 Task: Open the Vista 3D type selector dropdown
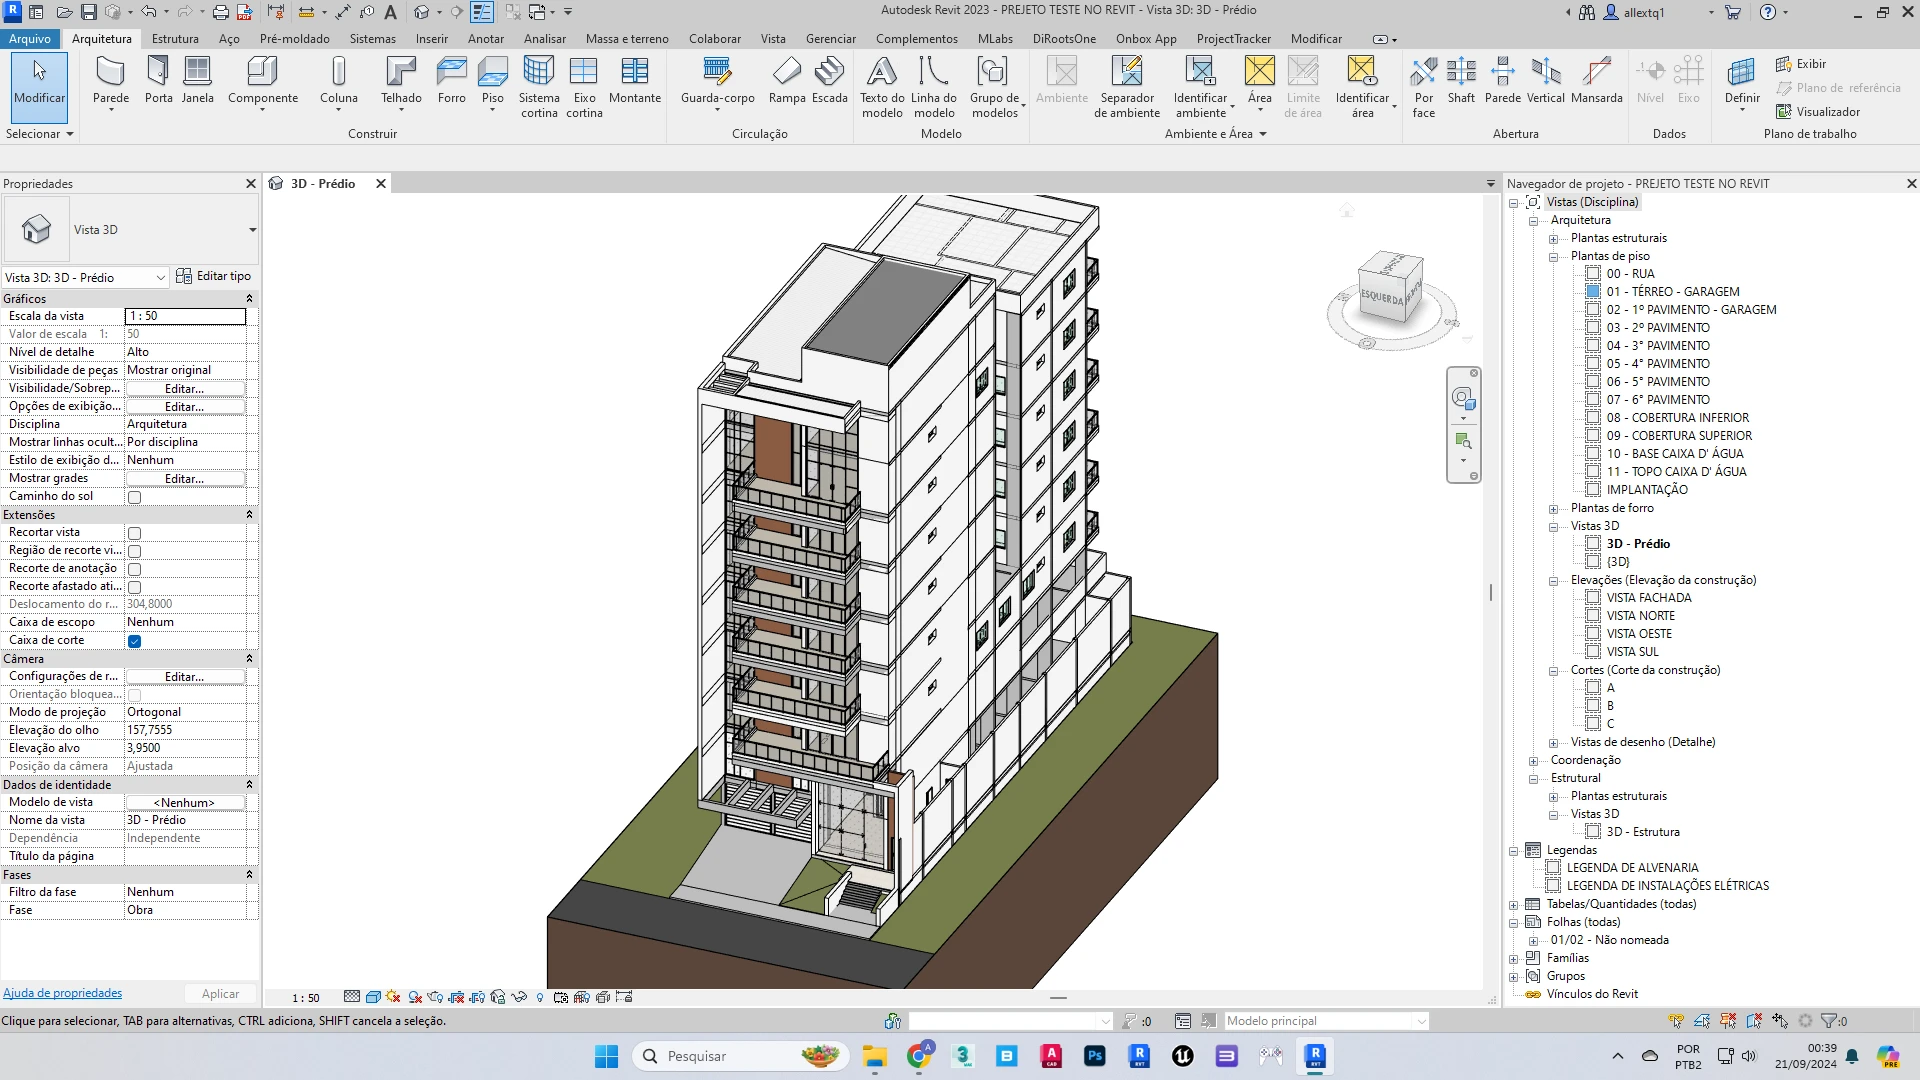[252, 230]
